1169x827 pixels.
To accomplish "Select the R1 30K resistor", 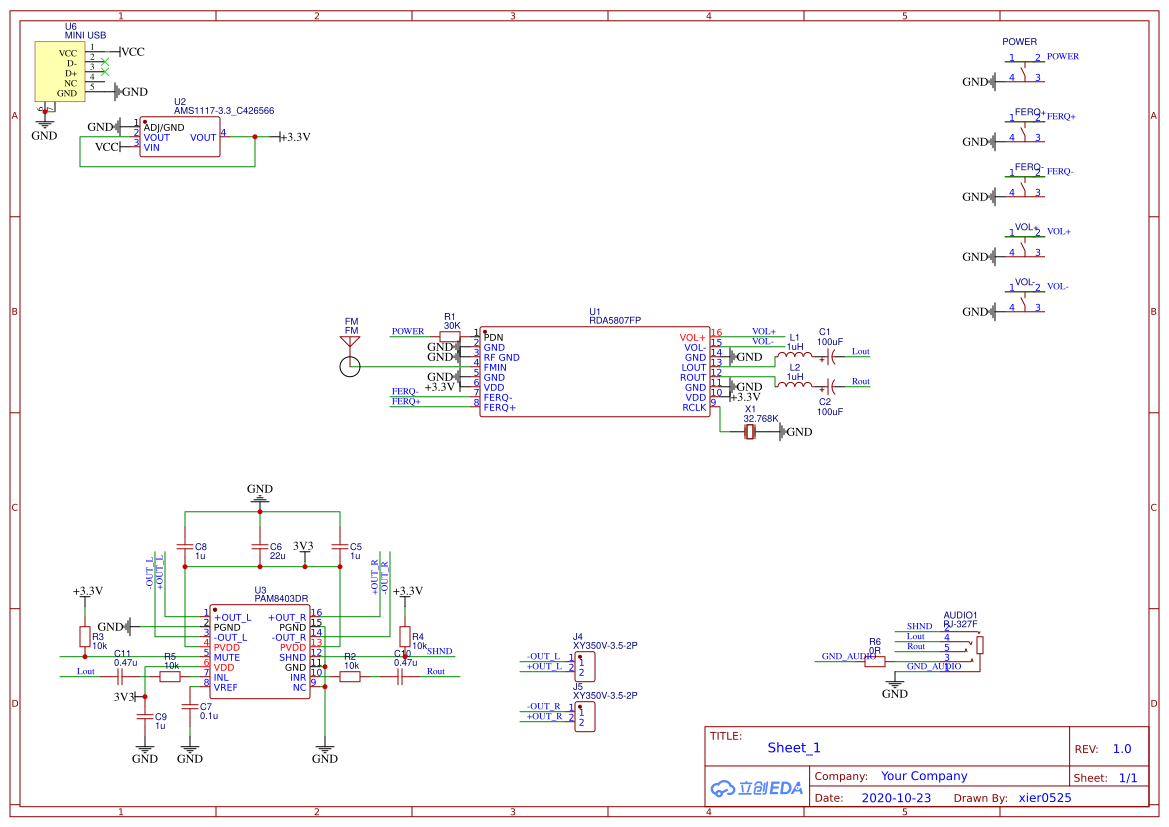I will pyautogui.click(x=451, y=337).
